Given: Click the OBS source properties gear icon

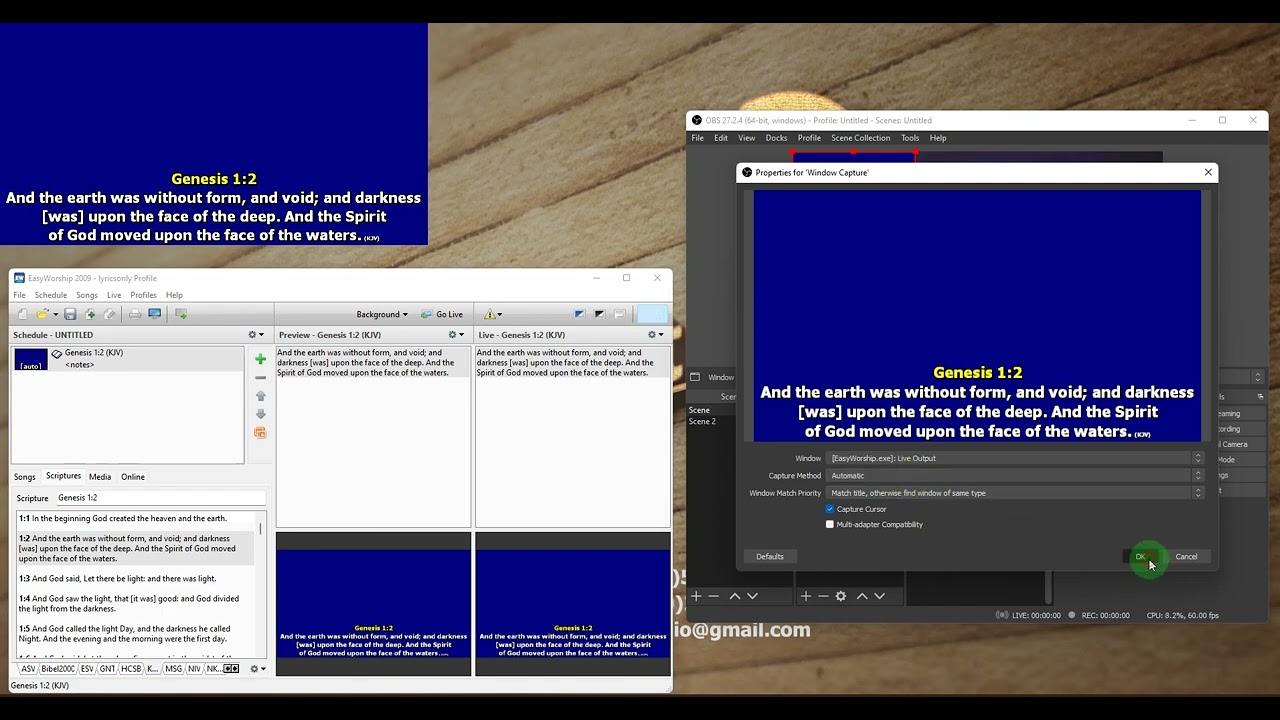Looking at the screenshot, I should 841,596.
